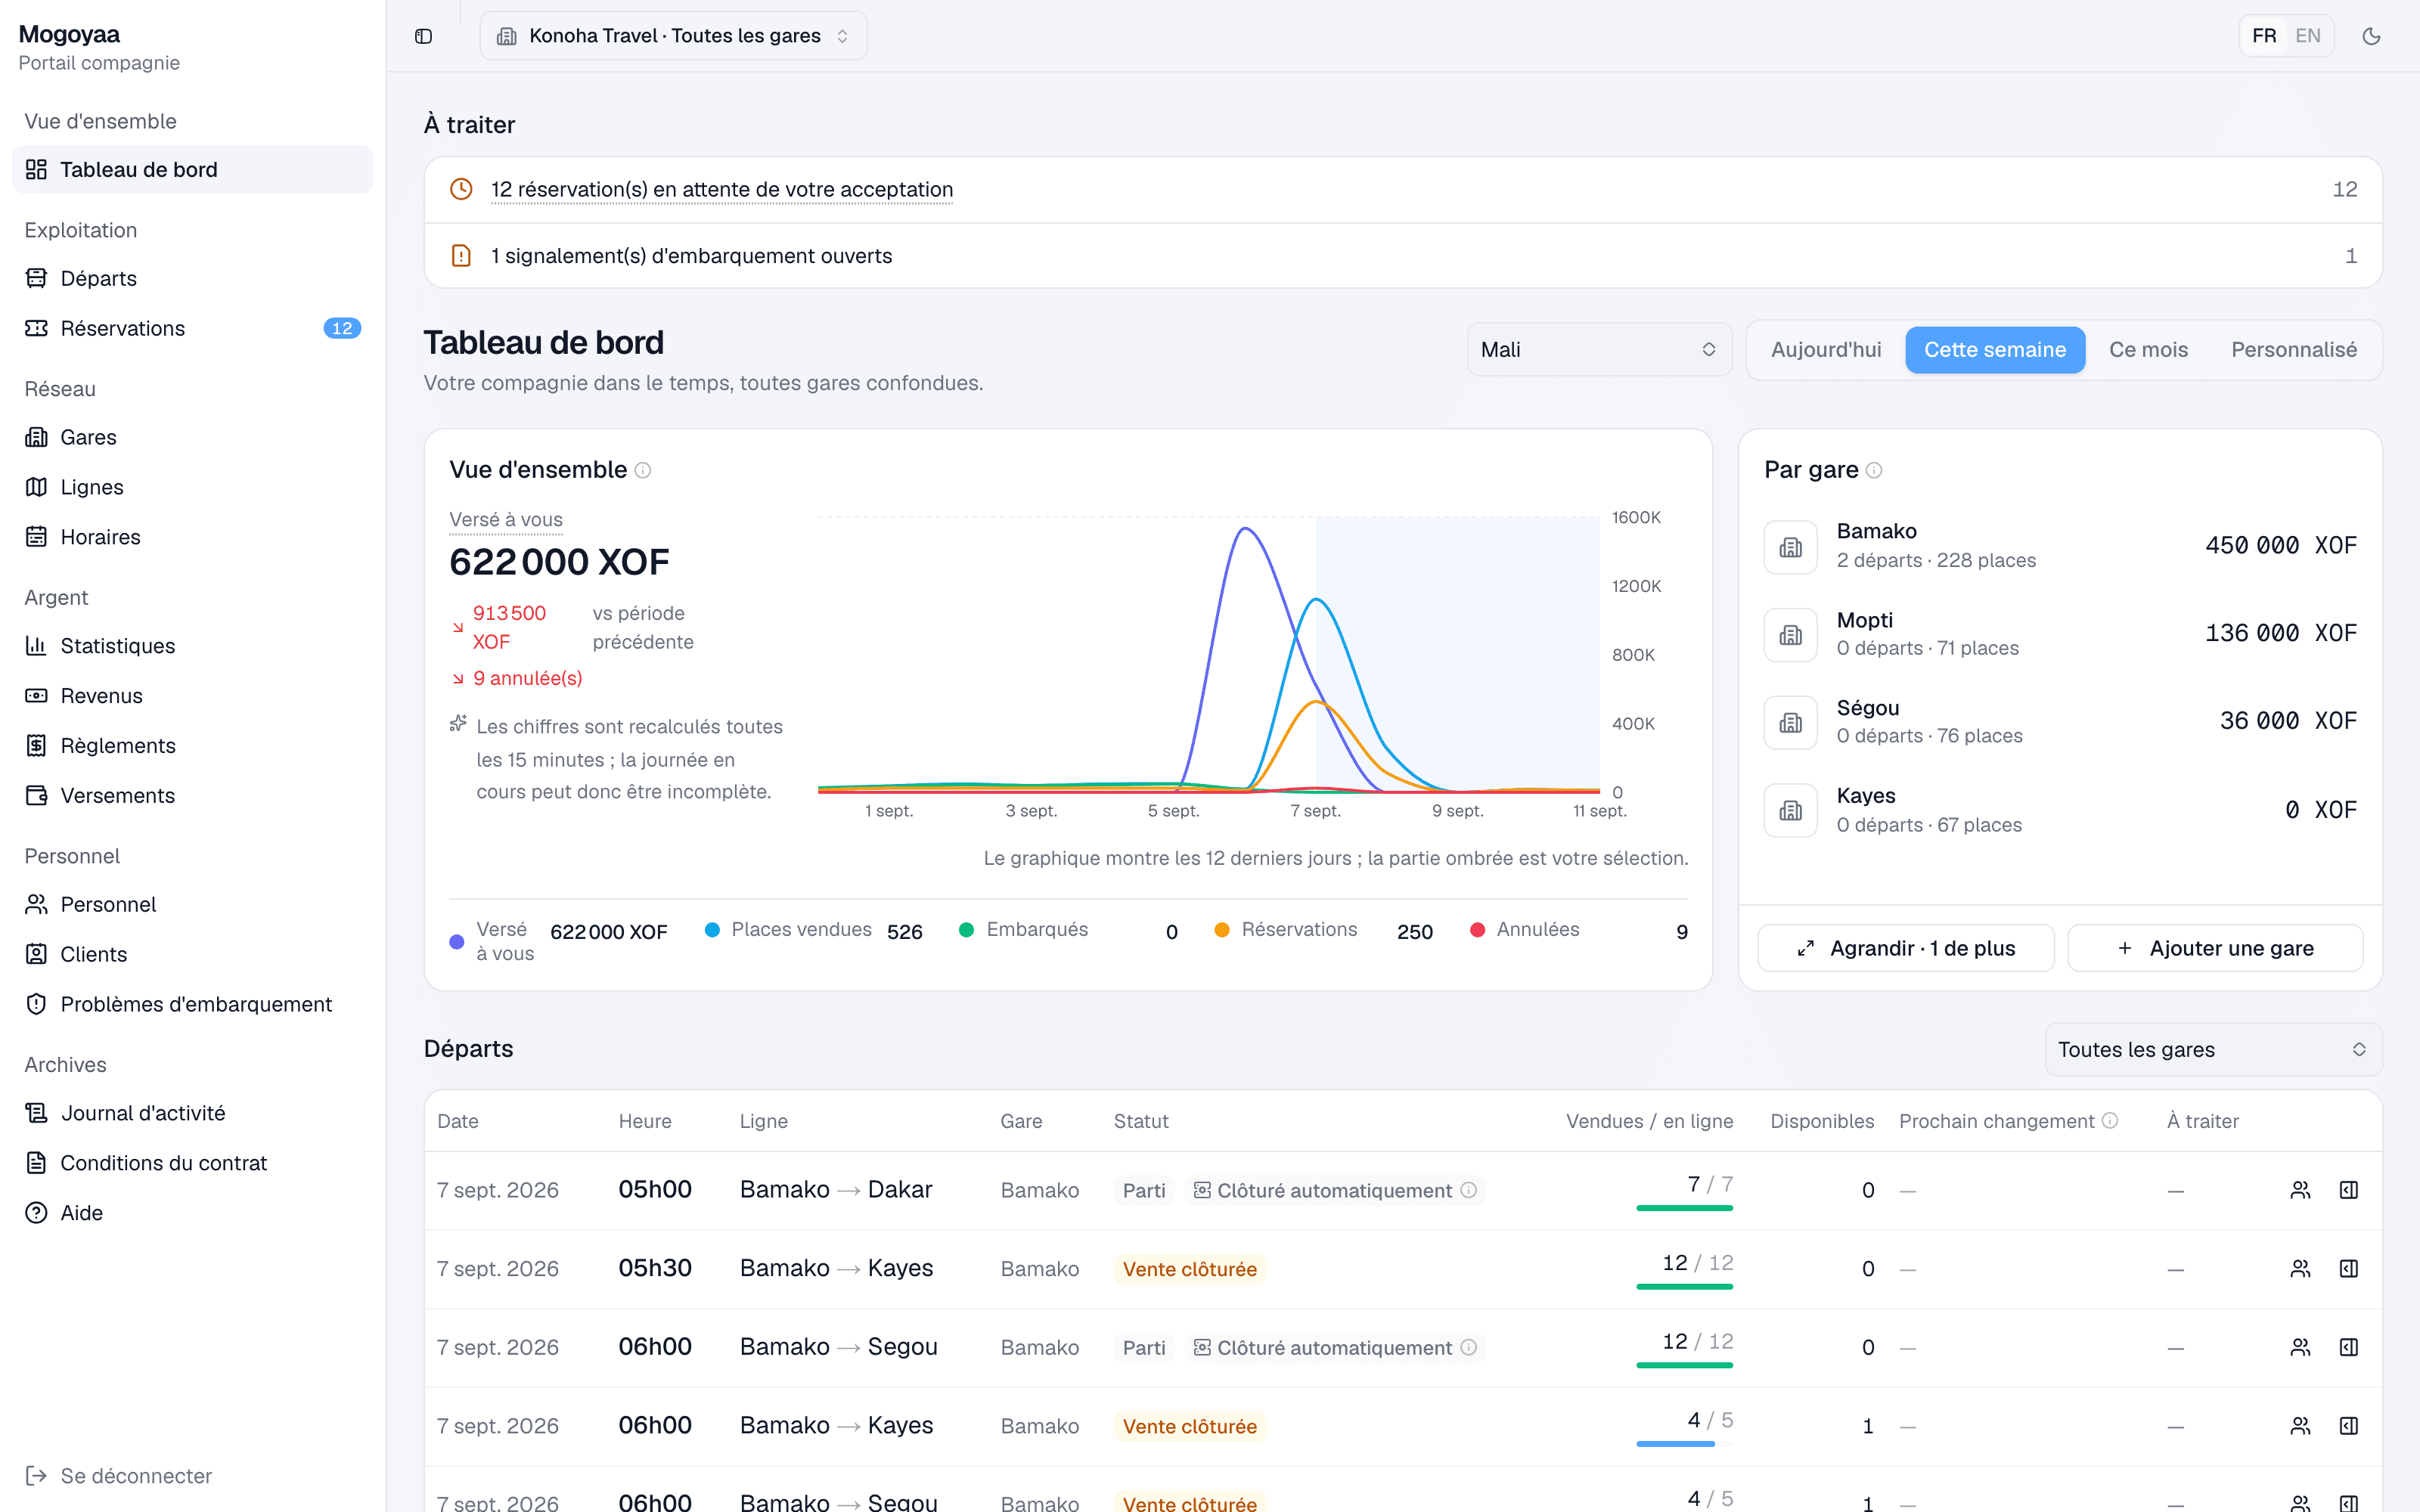The image size is (2420, 1512).
Task: Click the Versé à vous label
Action: pos(505,520)
